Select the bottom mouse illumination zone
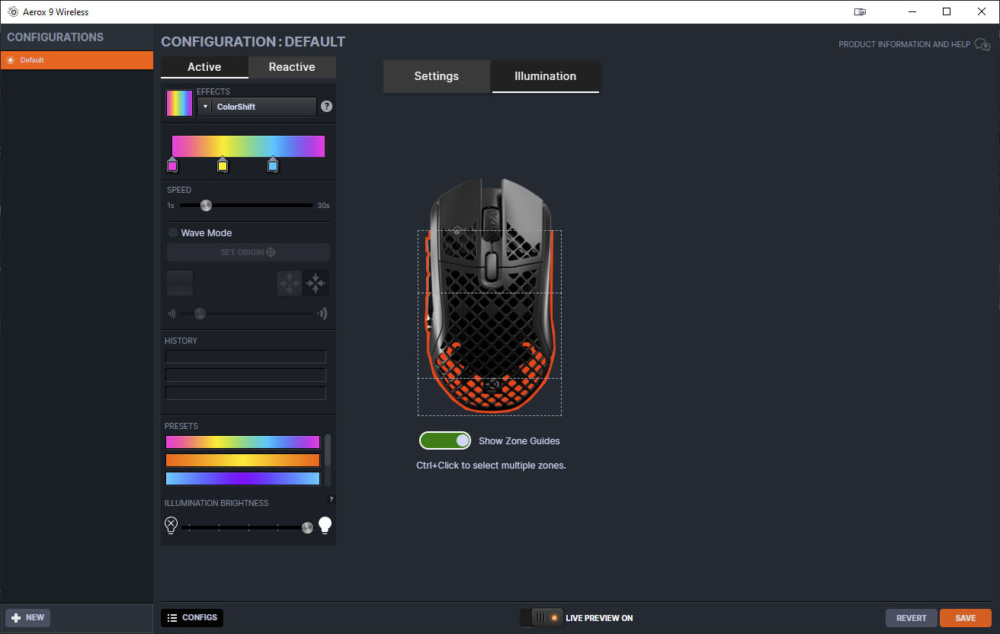This screenshot has width=1000, height=634. tap(490, 397)
